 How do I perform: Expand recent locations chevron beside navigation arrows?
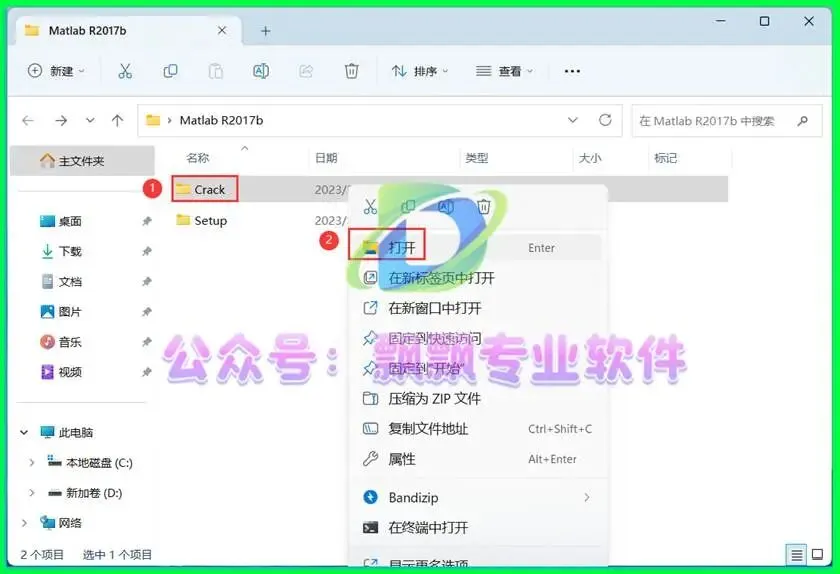(x=90, y=120)
